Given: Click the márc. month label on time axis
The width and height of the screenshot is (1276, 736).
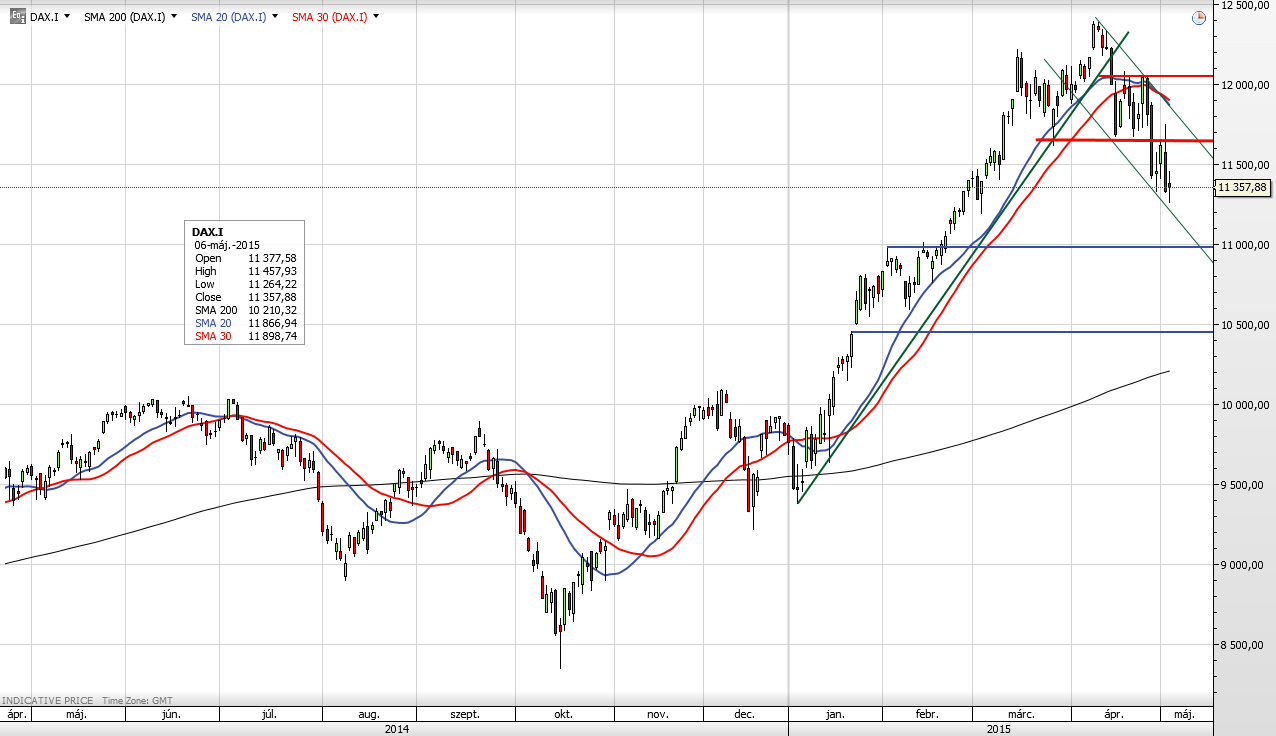Looking at the screenshot, I should (1021, 715).
